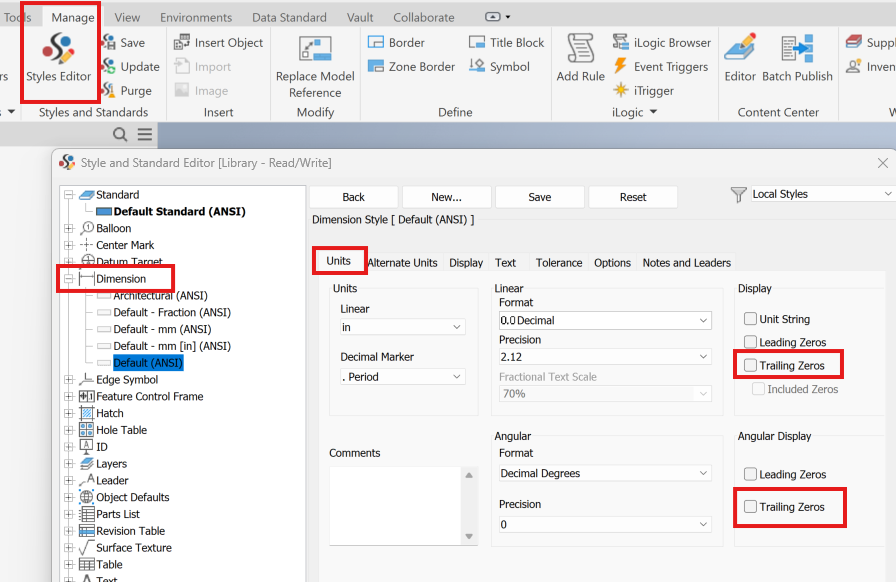The image size is (896, 582).
Task: Switch to the Tolerance tab
Action: pos(558,262)
